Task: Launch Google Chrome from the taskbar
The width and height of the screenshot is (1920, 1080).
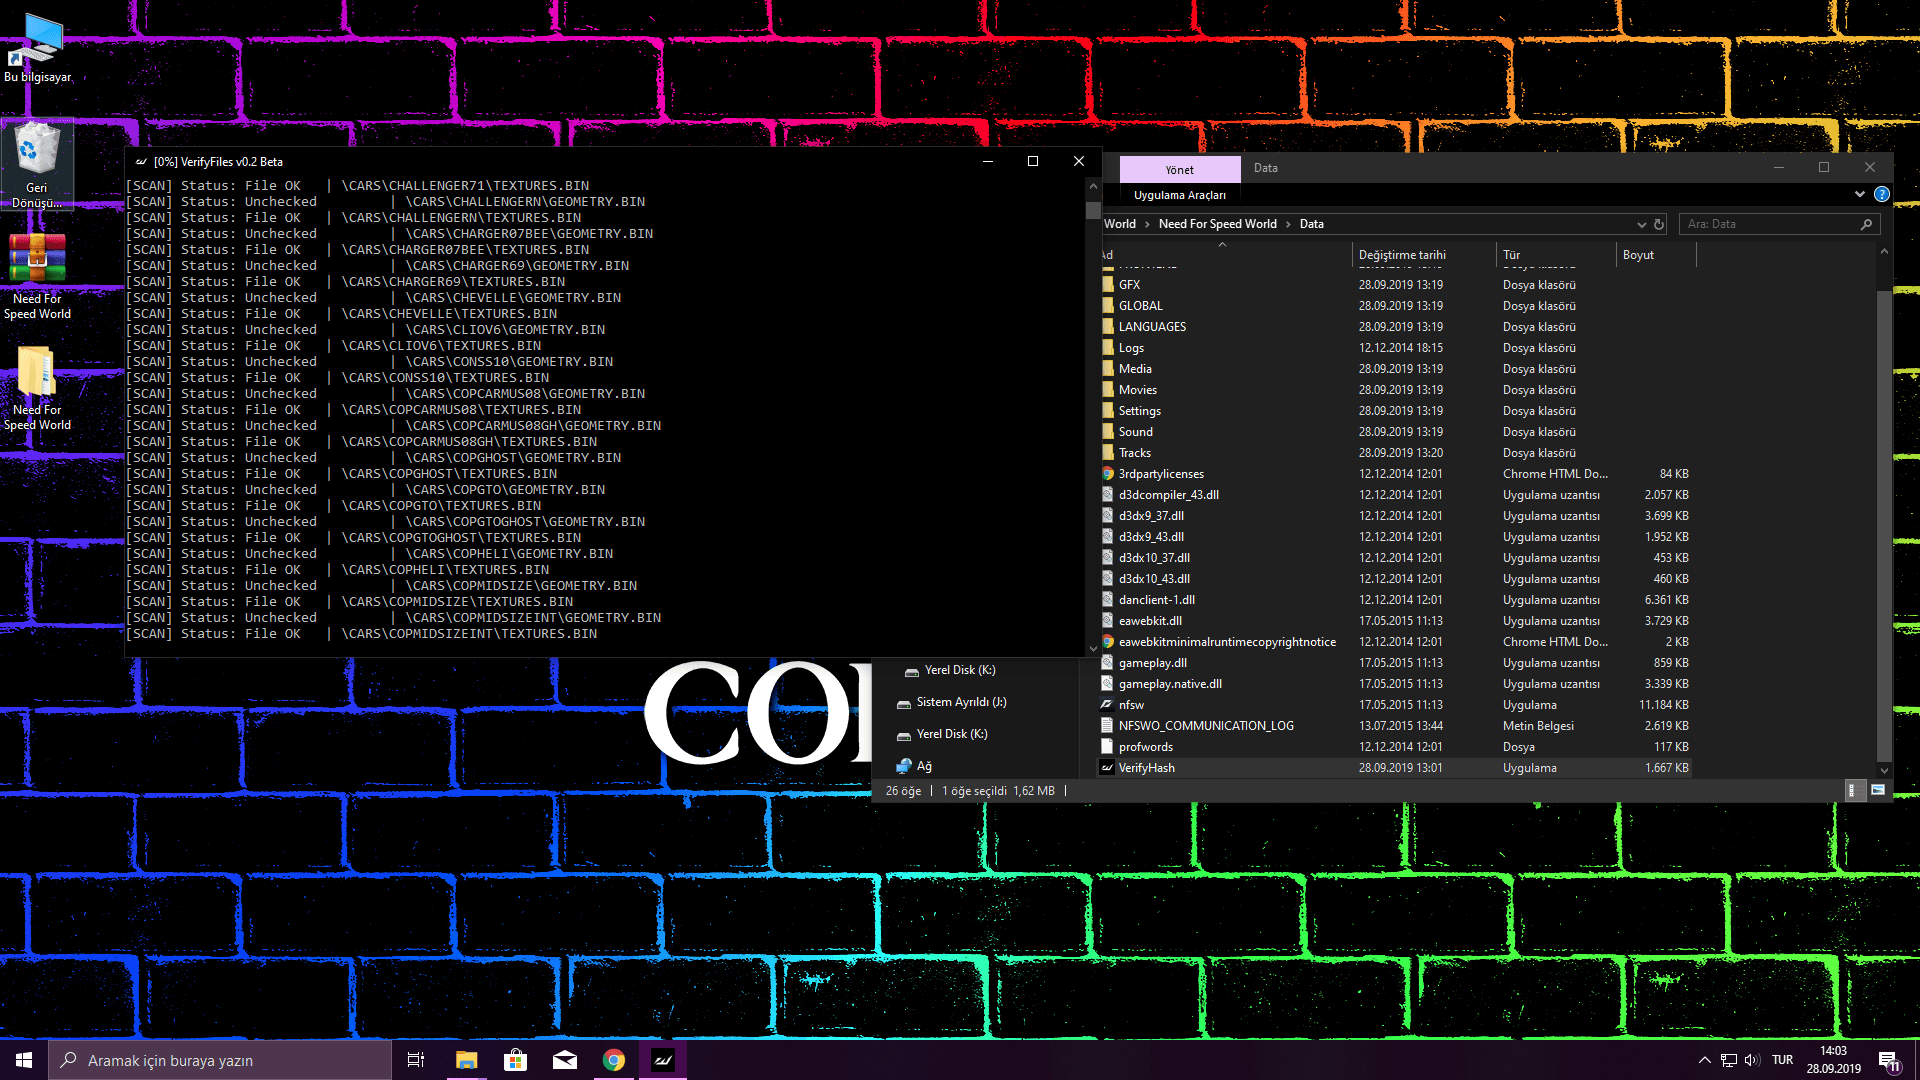Action: click(614, 1060)
